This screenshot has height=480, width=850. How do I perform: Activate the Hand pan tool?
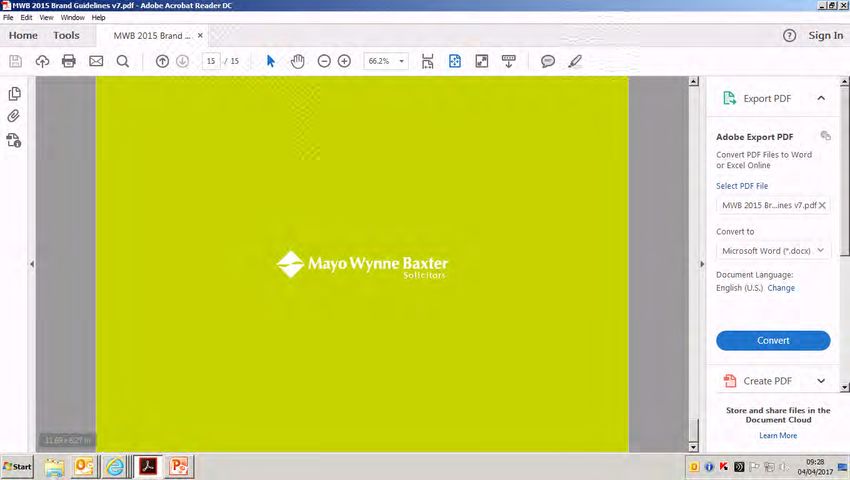point(297,61)
